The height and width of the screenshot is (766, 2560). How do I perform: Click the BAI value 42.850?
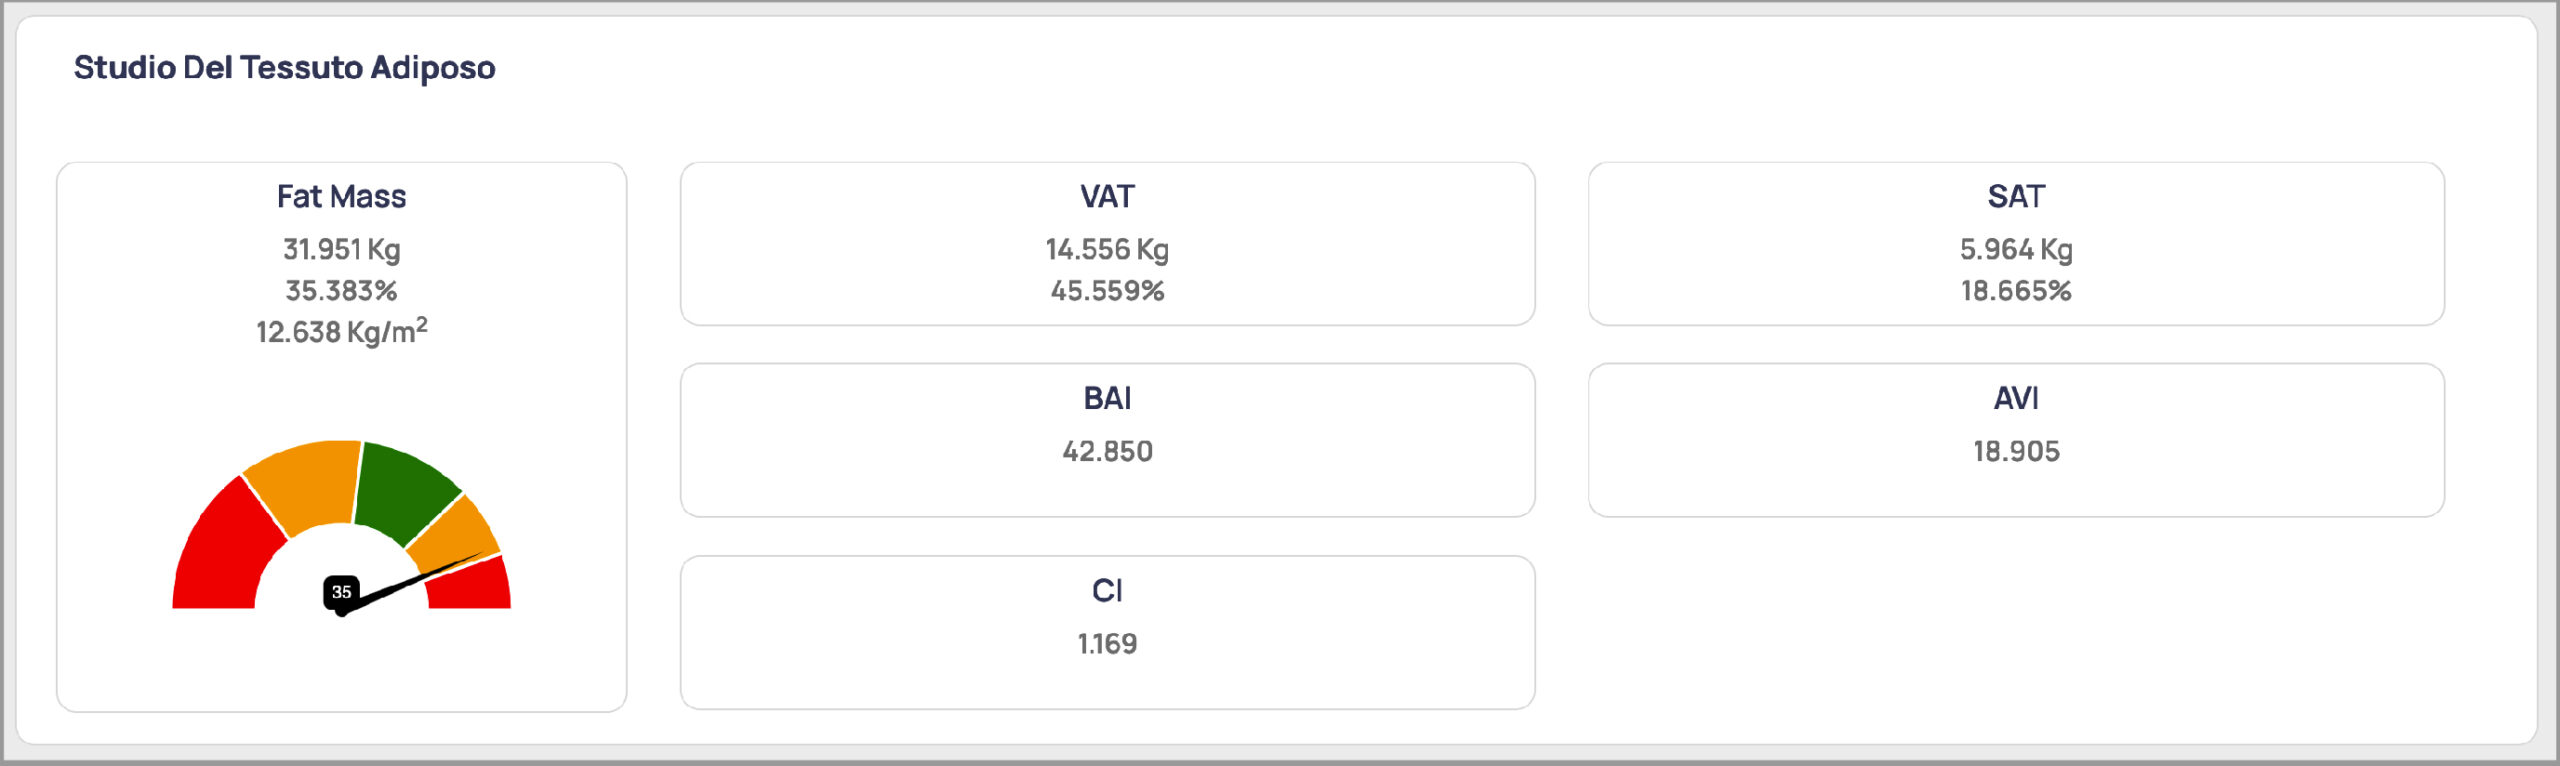1107,451
